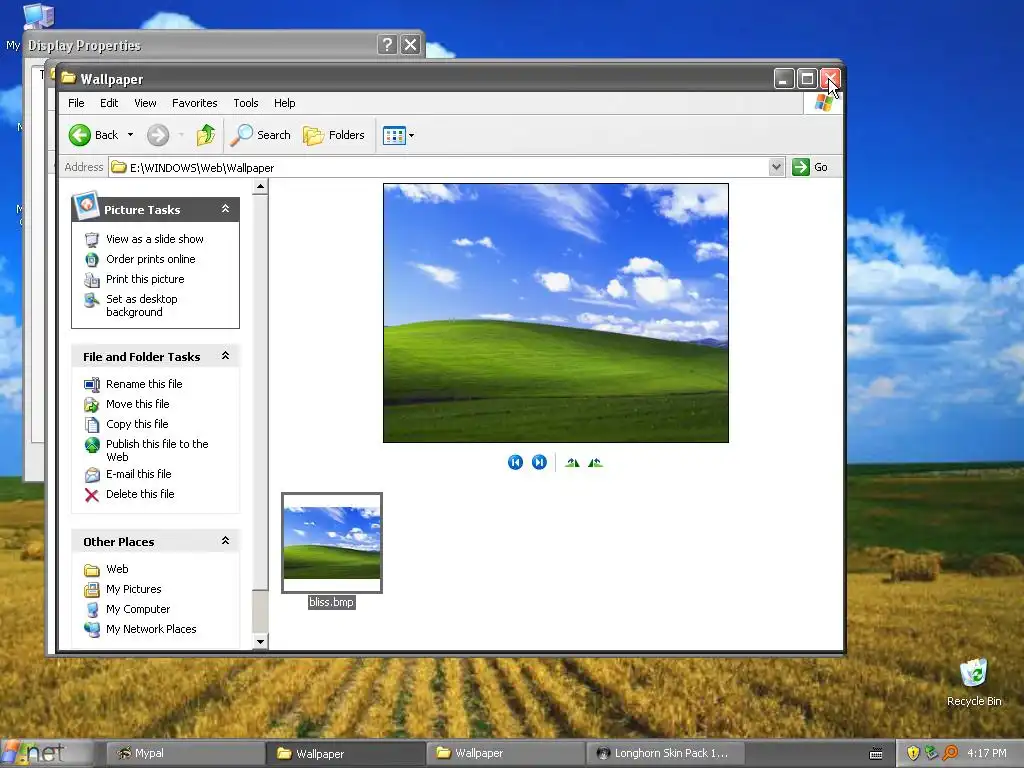Click the bliss.bmp file name label
Image resolution: width=1024 pixels, height=768 pixels.
pos(332,602)
